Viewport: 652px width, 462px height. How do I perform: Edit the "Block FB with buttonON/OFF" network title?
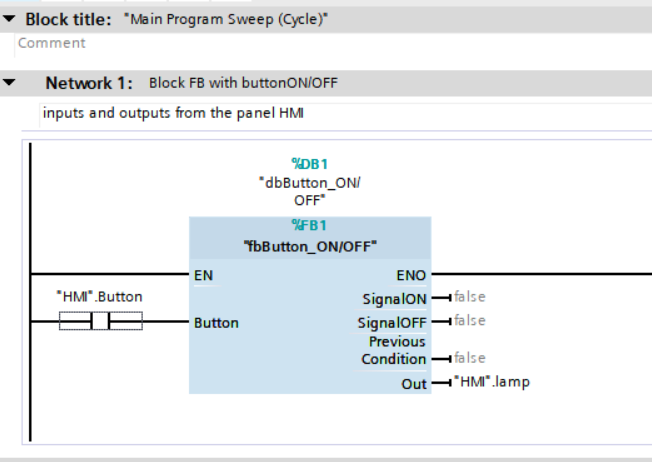point(243,83)
